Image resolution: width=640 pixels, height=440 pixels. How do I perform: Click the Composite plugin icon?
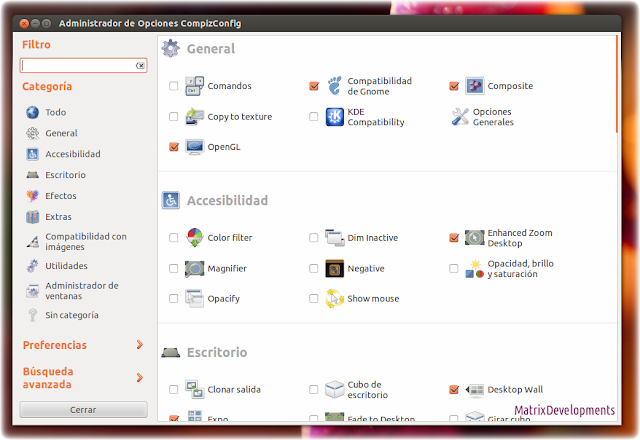coord(475,86)
